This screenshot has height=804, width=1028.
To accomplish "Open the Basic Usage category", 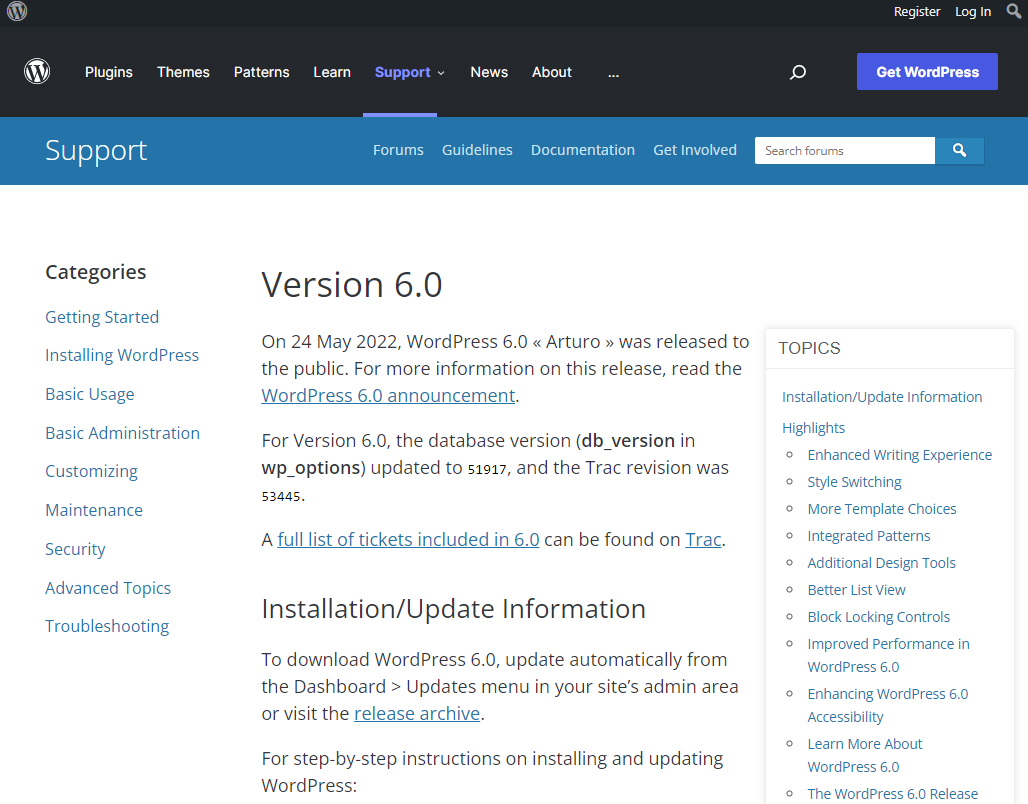I will coord(90,394).
